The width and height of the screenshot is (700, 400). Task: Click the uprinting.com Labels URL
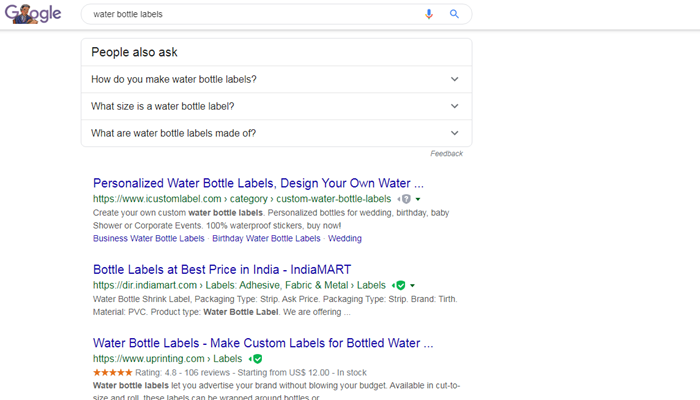click(x=167, y=359)
